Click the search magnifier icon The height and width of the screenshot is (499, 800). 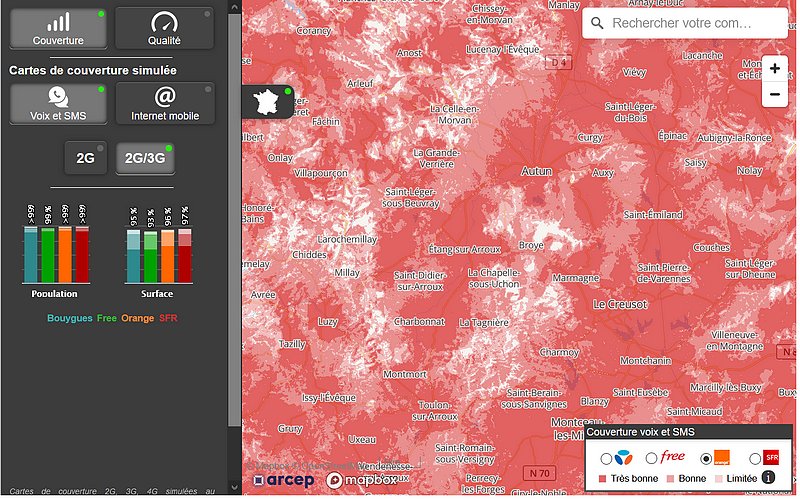pyautogui.click(x=597, y=23)
